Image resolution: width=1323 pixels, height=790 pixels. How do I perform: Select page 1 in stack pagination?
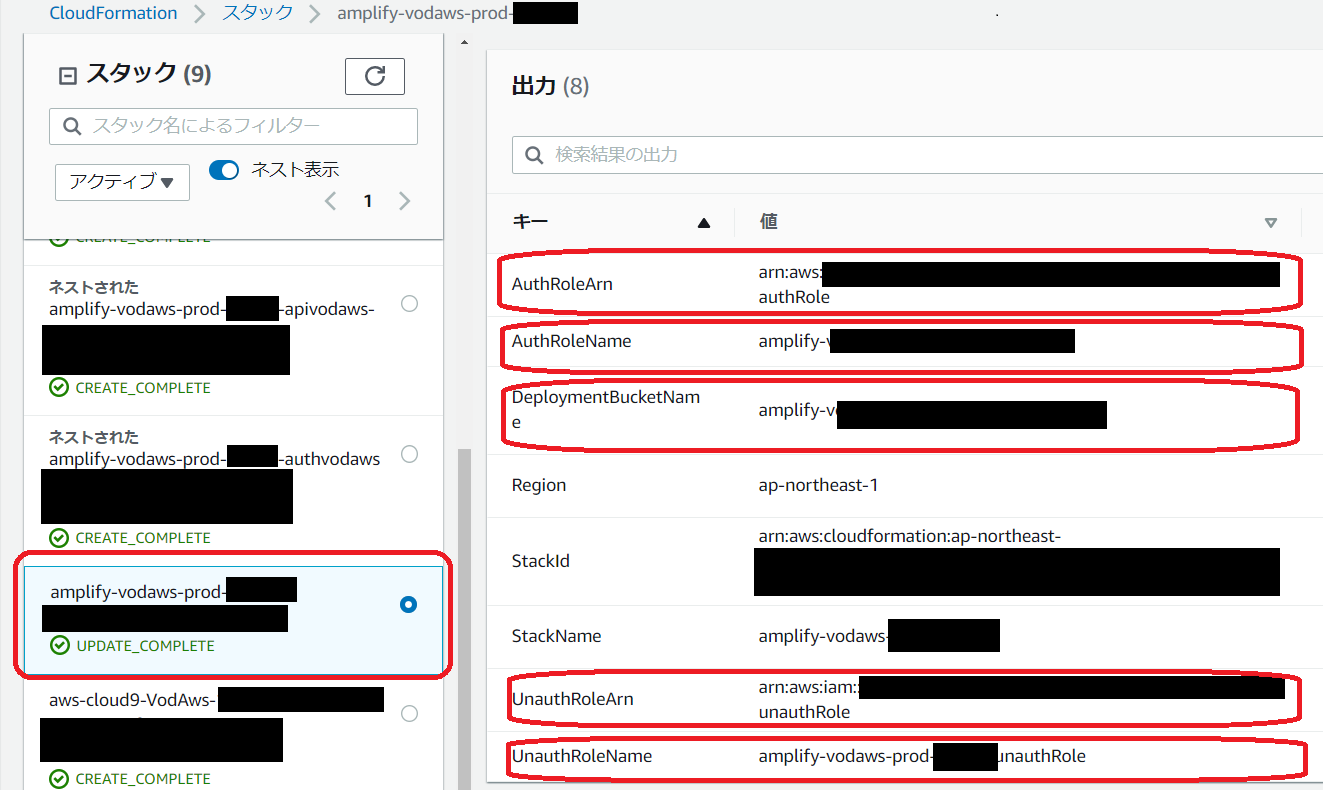click(368, 201)
